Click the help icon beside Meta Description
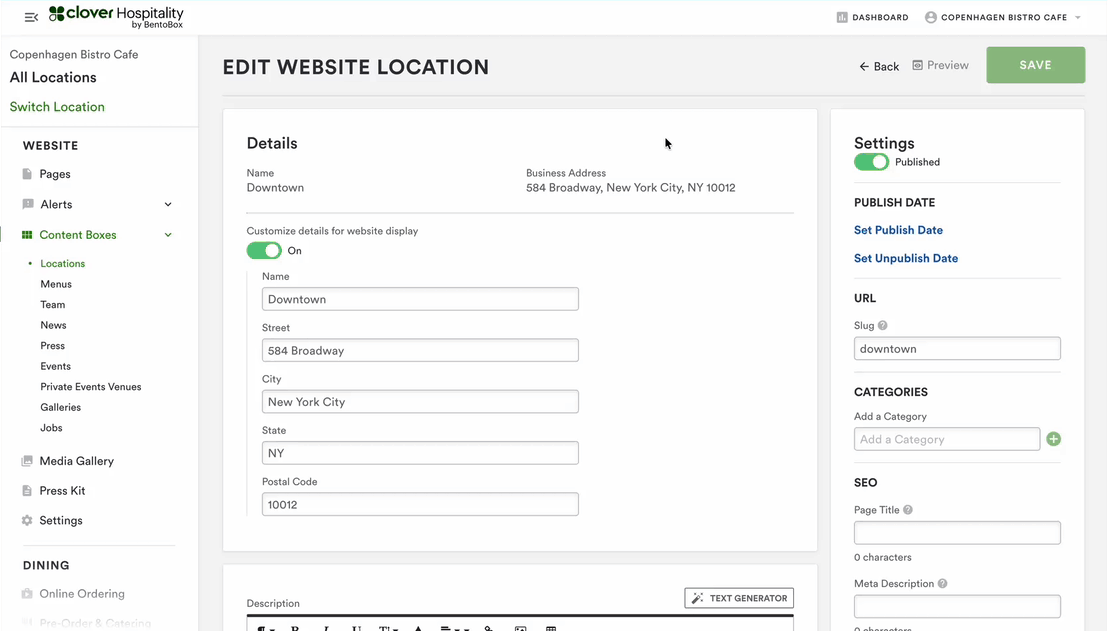This screenshot has height=631, width=1108. click(x=942, y=584)
